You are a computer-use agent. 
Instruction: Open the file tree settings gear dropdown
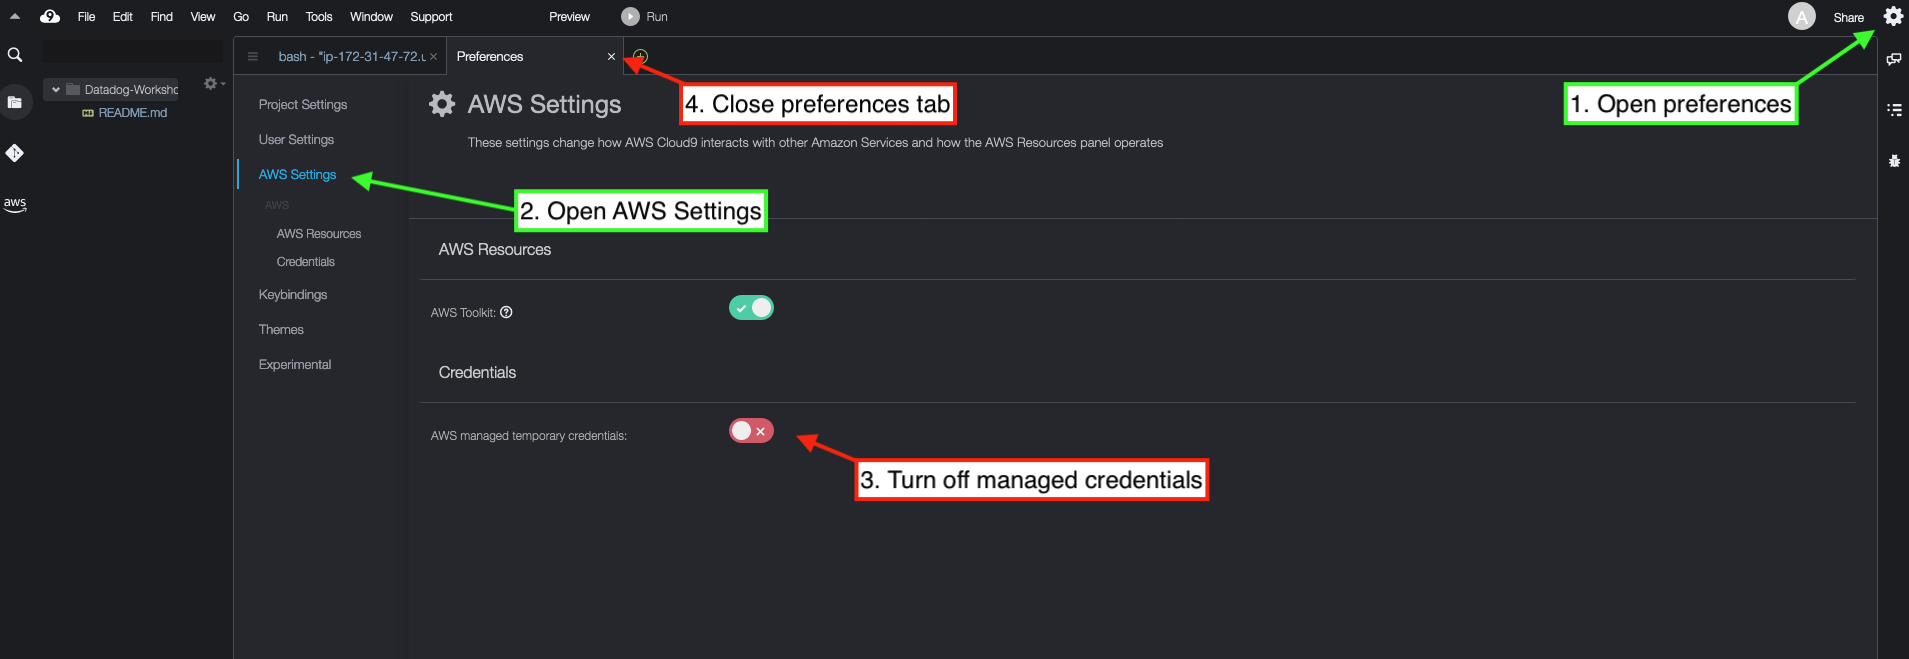[x=214, y=83]
